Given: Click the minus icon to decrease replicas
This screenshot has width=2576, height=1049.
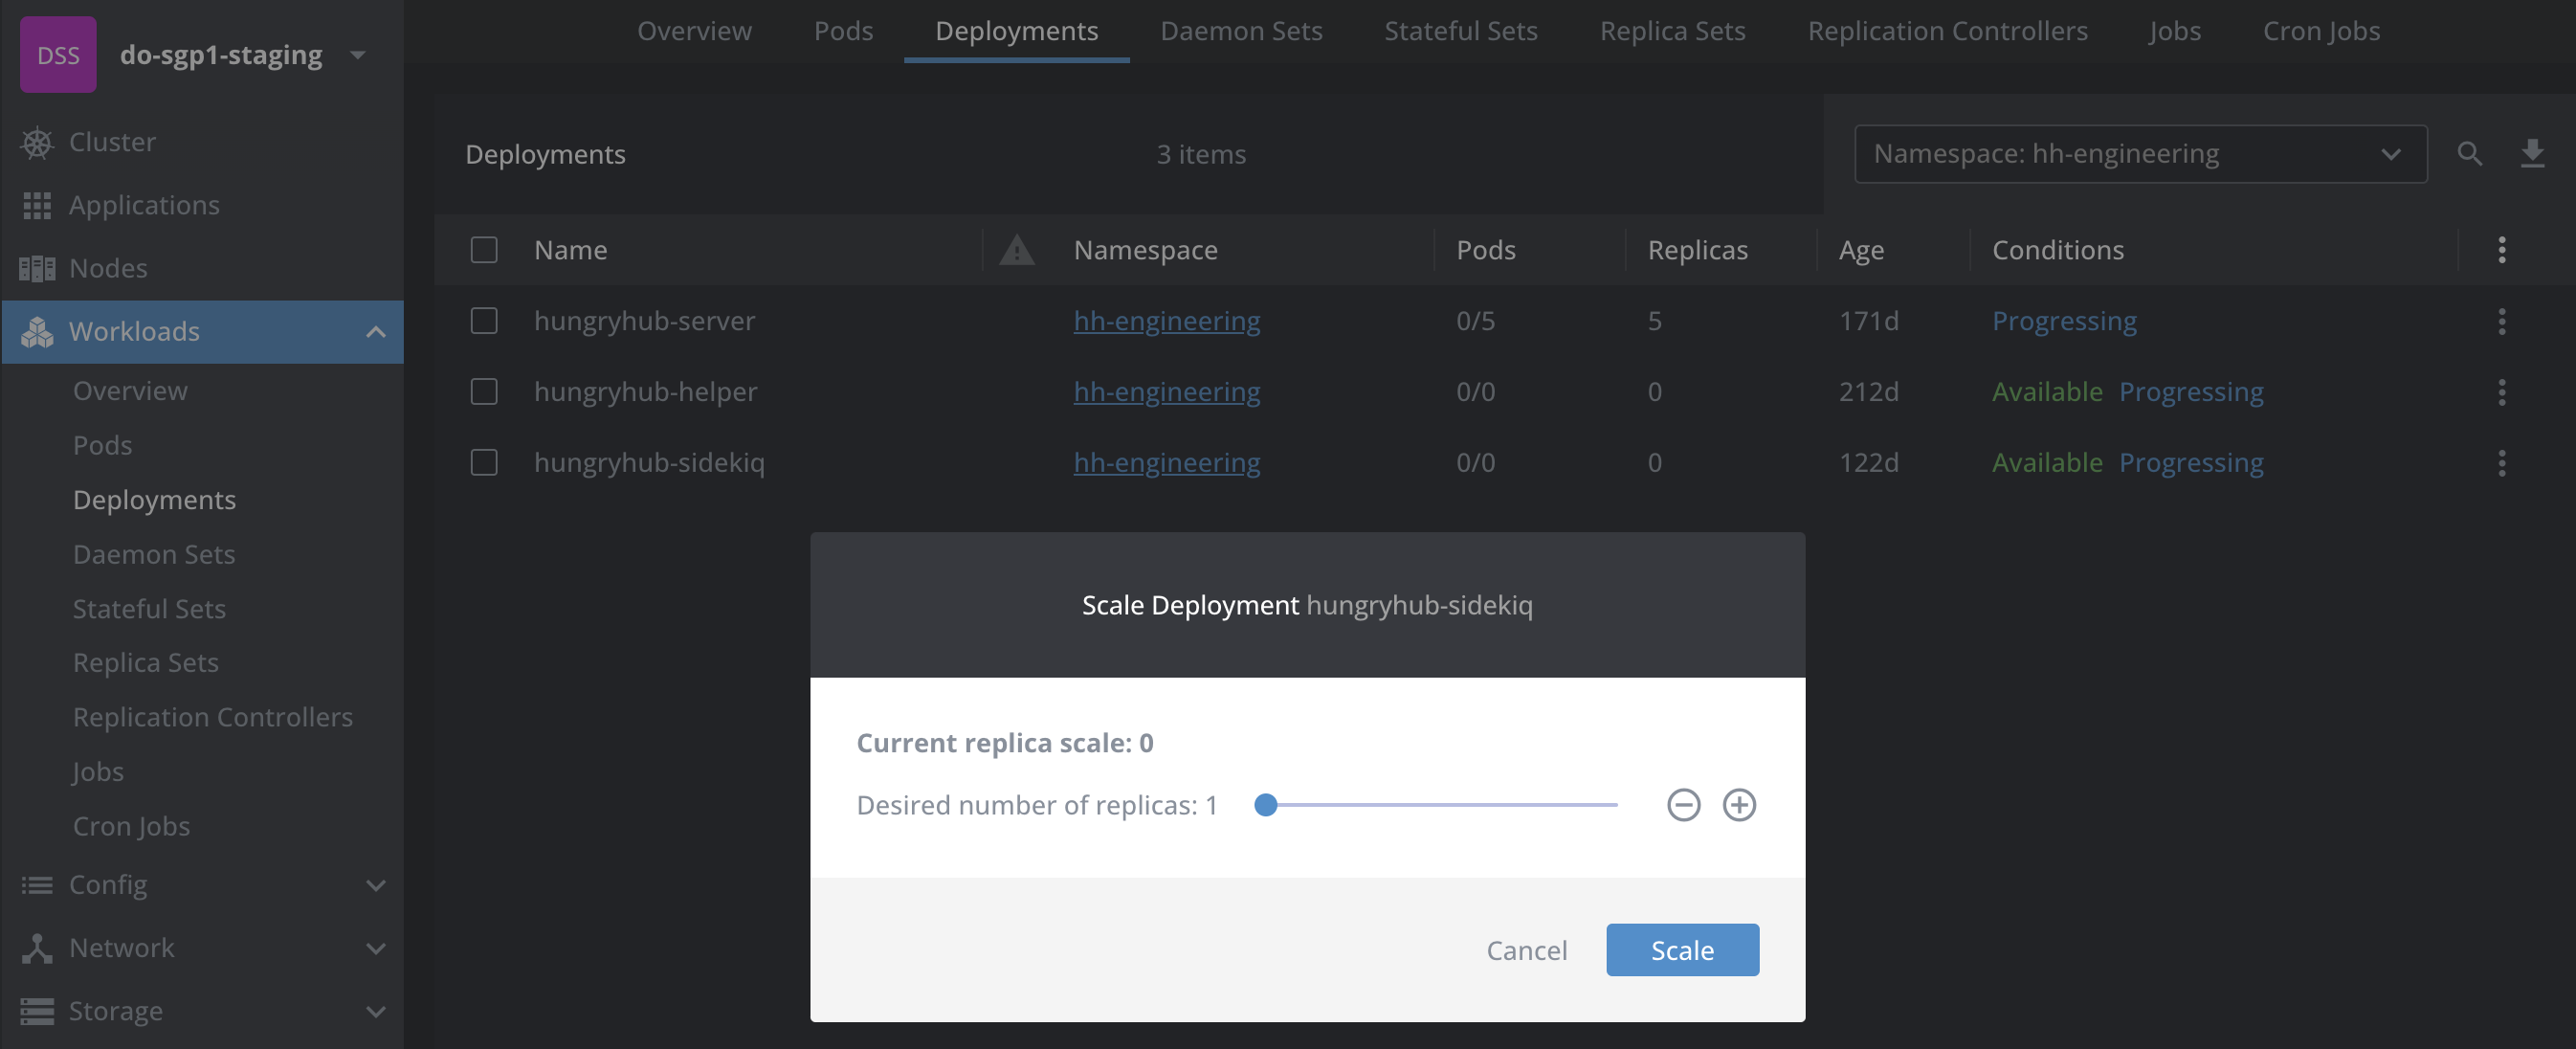Looking at the screenshot, I should click(x=1683, y=805).
